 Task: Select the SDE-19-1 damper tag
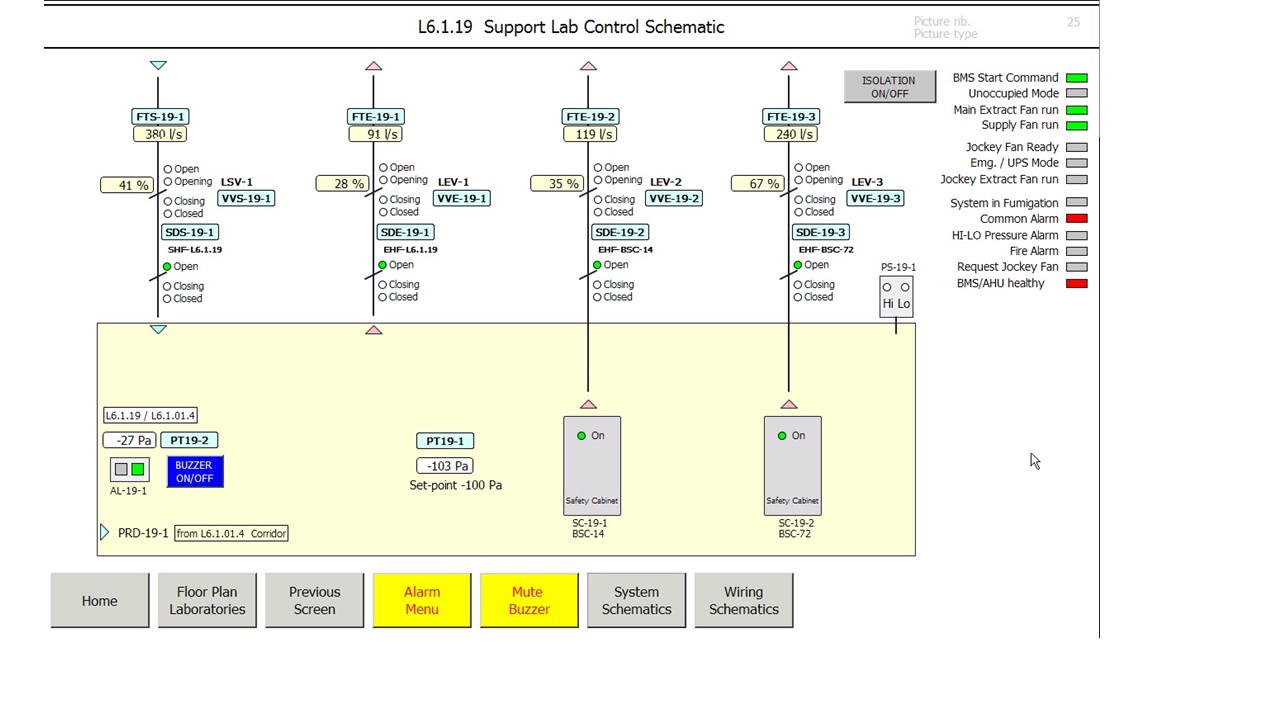click(x=404, y=232)
